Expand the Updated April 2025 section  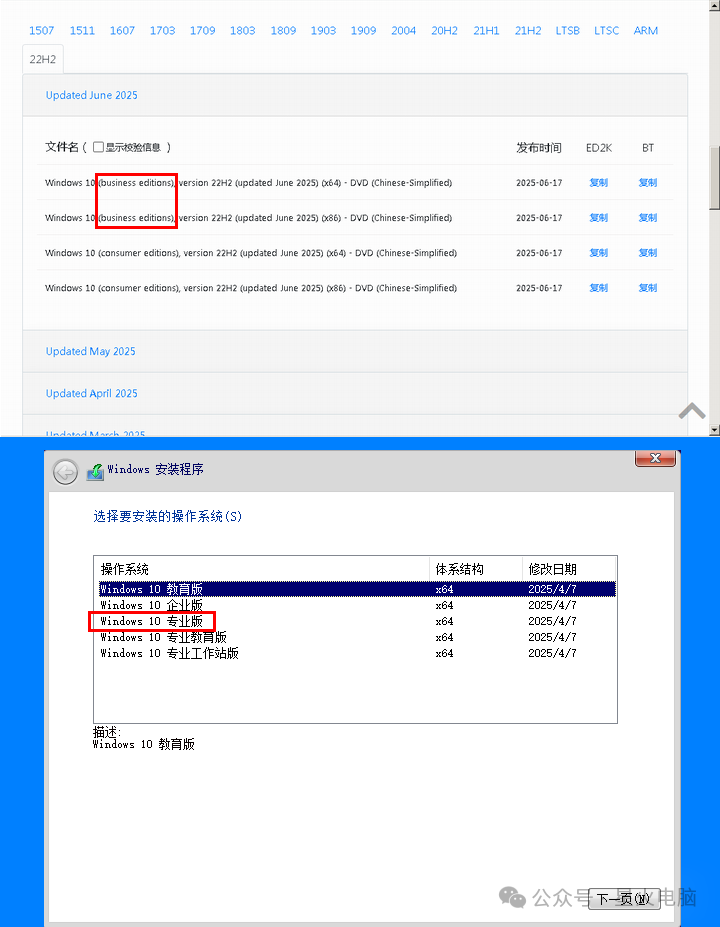92,393
